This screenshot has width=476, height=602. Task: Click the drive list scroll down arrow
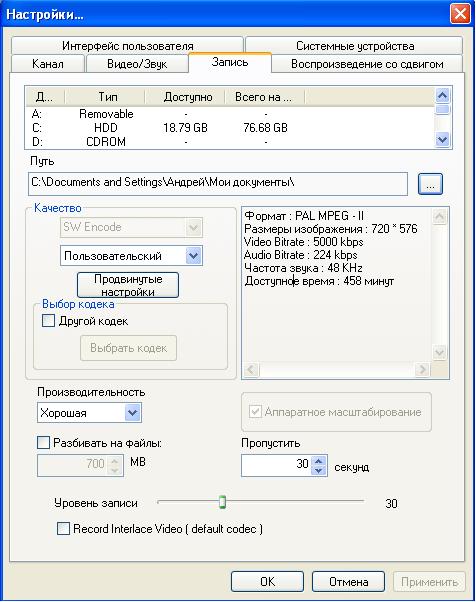(x=442, y=139)
